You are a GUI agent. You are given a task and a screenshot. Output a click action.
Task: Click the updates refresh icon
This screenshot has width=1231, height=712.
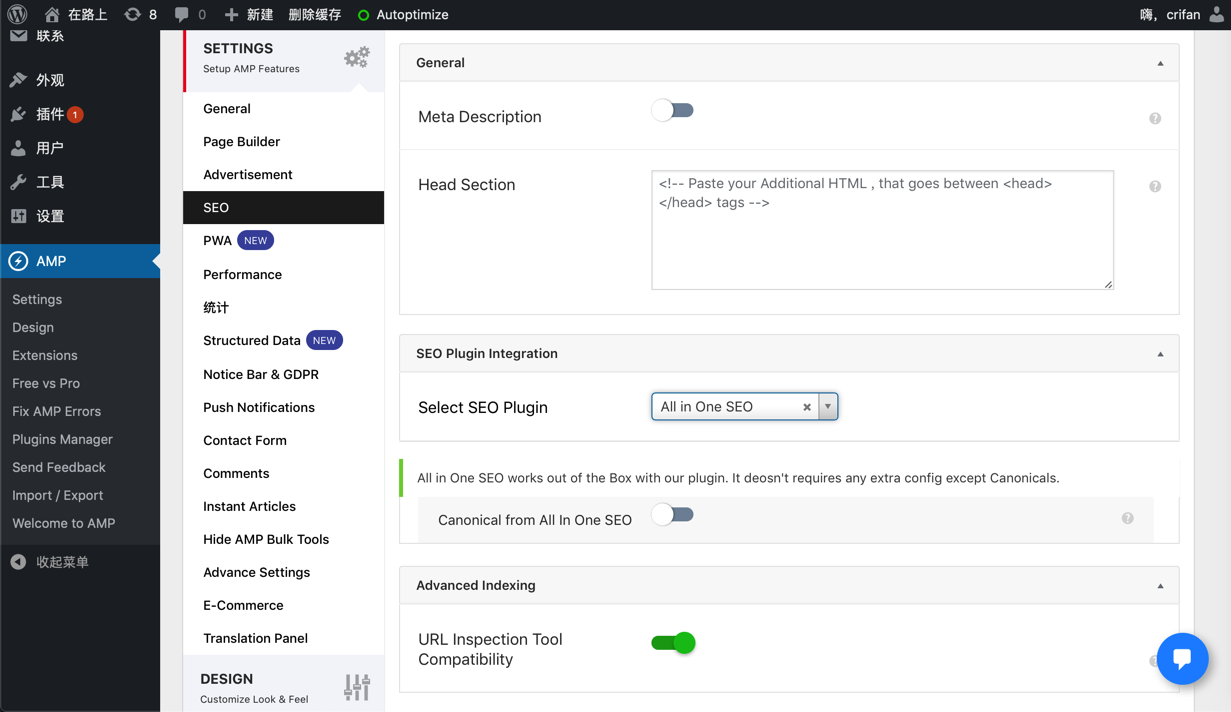(x=132, y=14)
